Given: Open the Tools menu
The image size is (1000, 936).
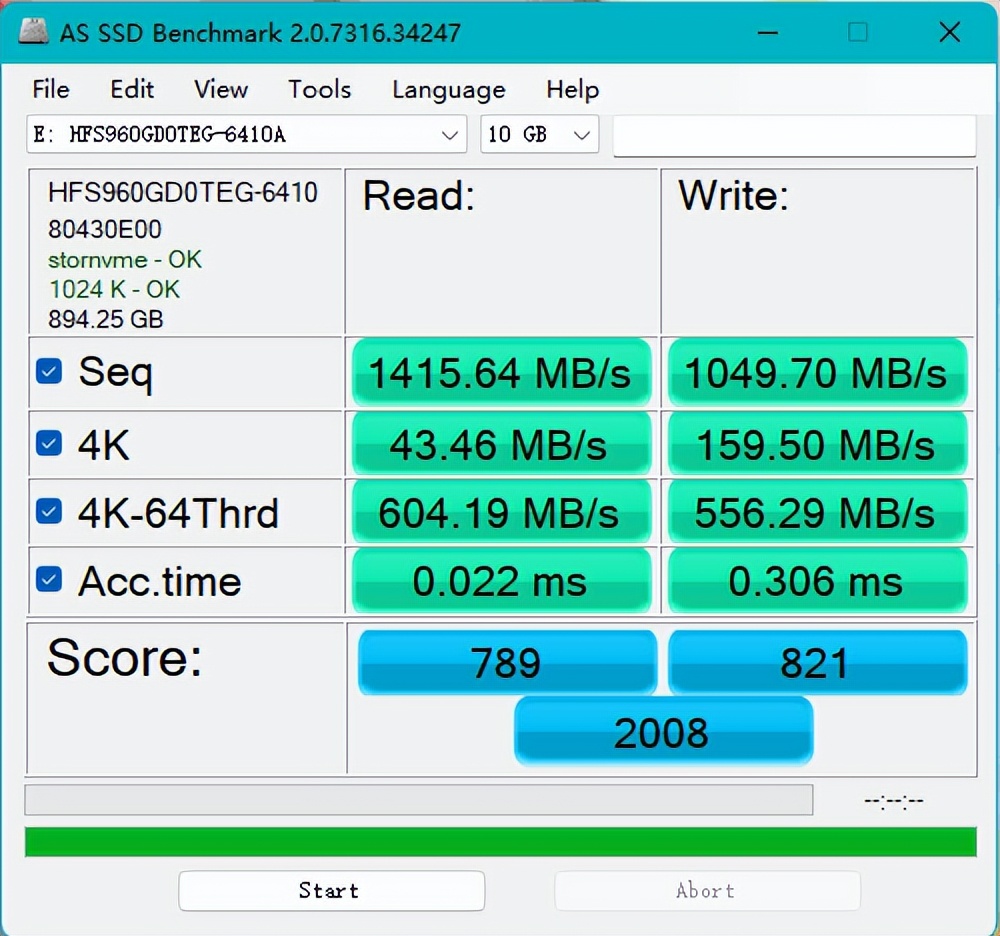Looking at the screenshot, I should [x=319, y=89].
